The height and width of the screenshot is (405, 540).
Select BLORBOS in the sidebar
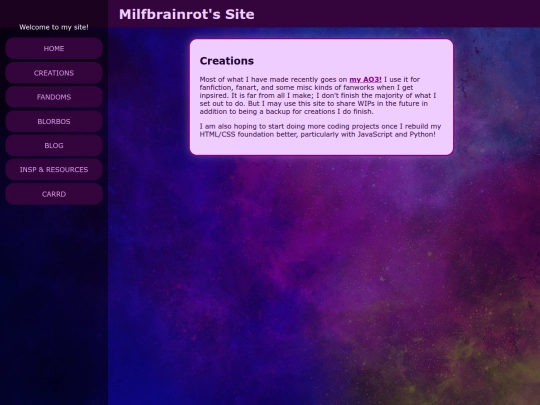54,122
